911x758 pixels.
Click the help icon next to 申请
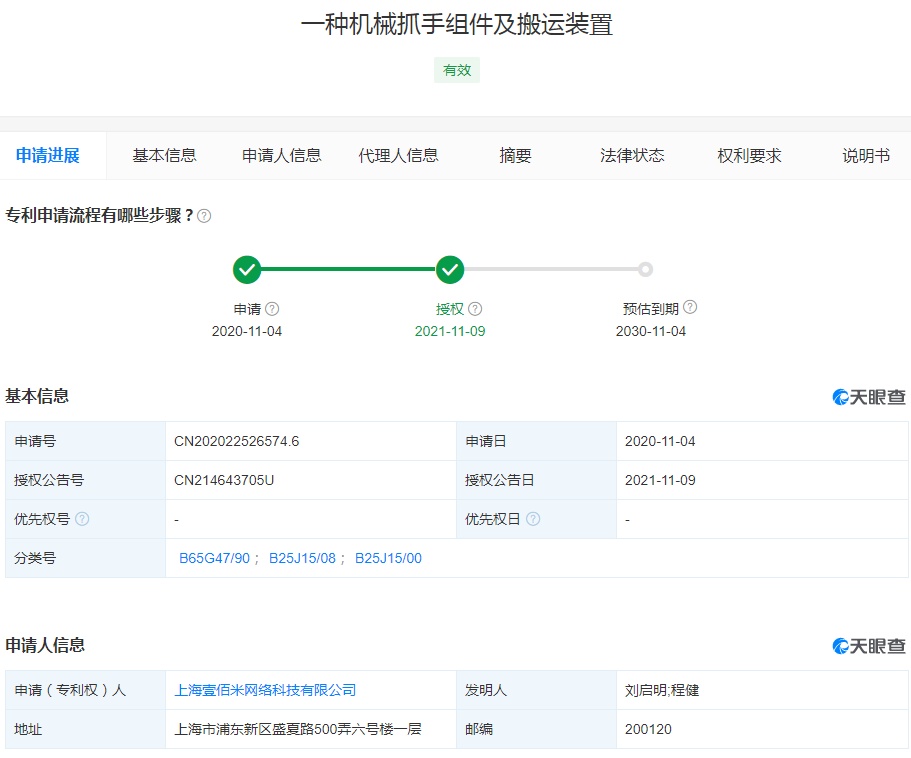(272, 309)
